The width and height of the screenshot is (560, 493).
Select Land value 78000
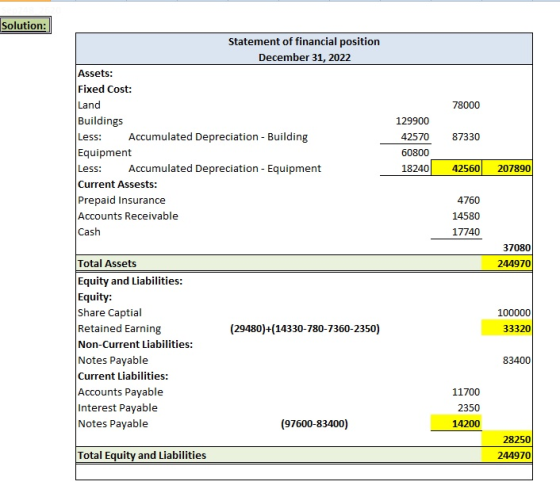point(466,105)
